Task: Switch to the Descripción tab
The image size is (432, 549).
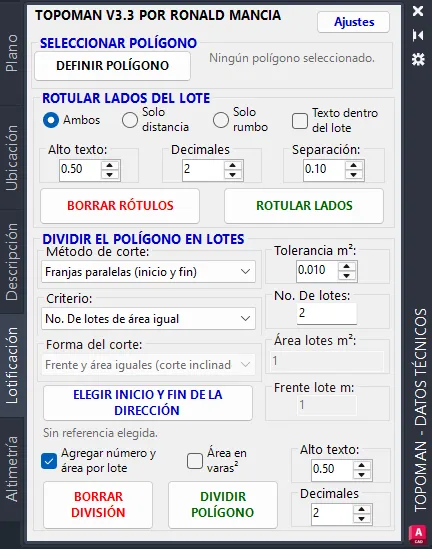Action: (x=12, y=262)
